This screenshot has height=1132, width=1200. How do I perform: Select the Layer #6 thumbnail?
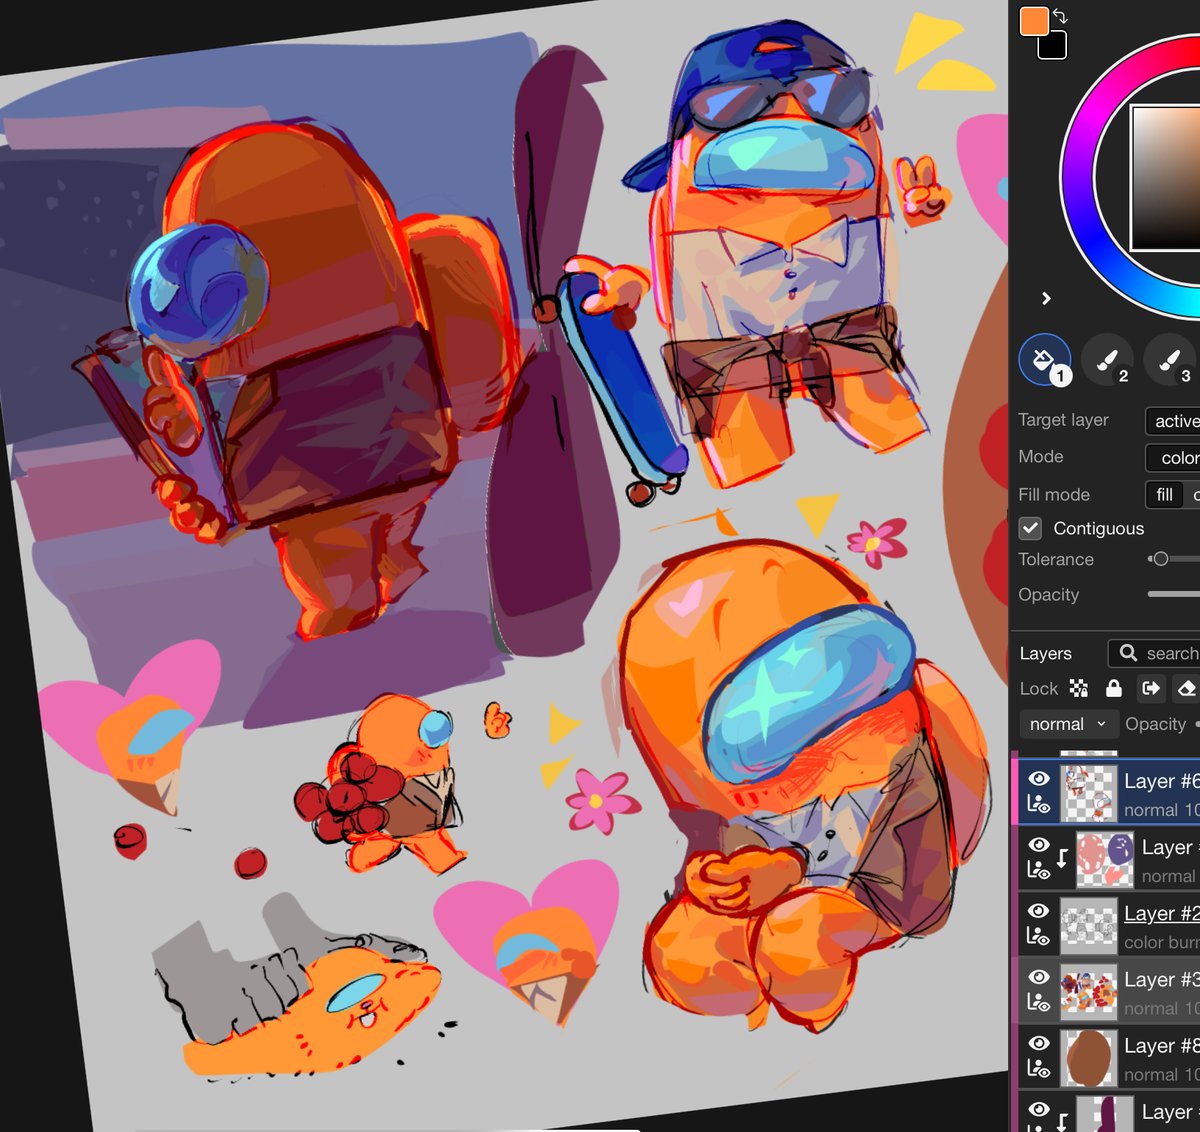tap(1088, 794)
